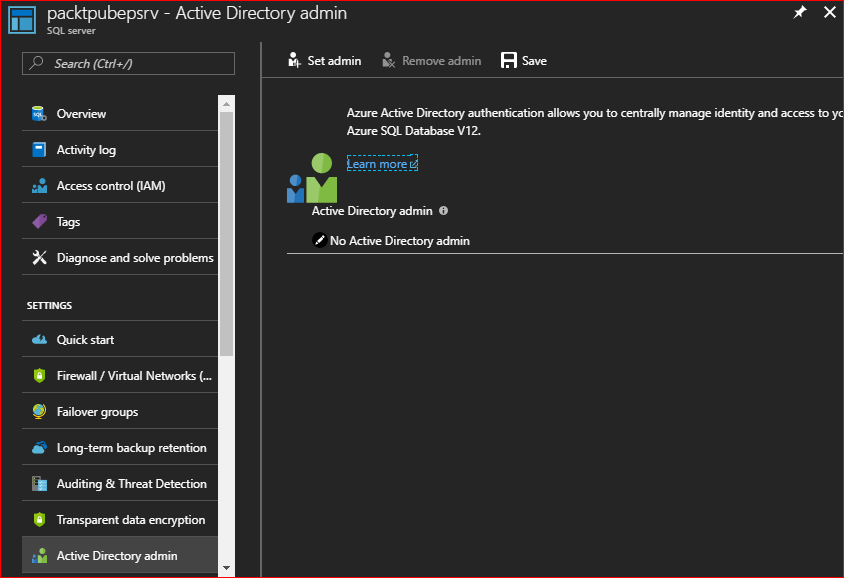Click the Overview SQL icon
Image resolution: width=844 pixels, height=578 pixels.
tap(39, 114)
